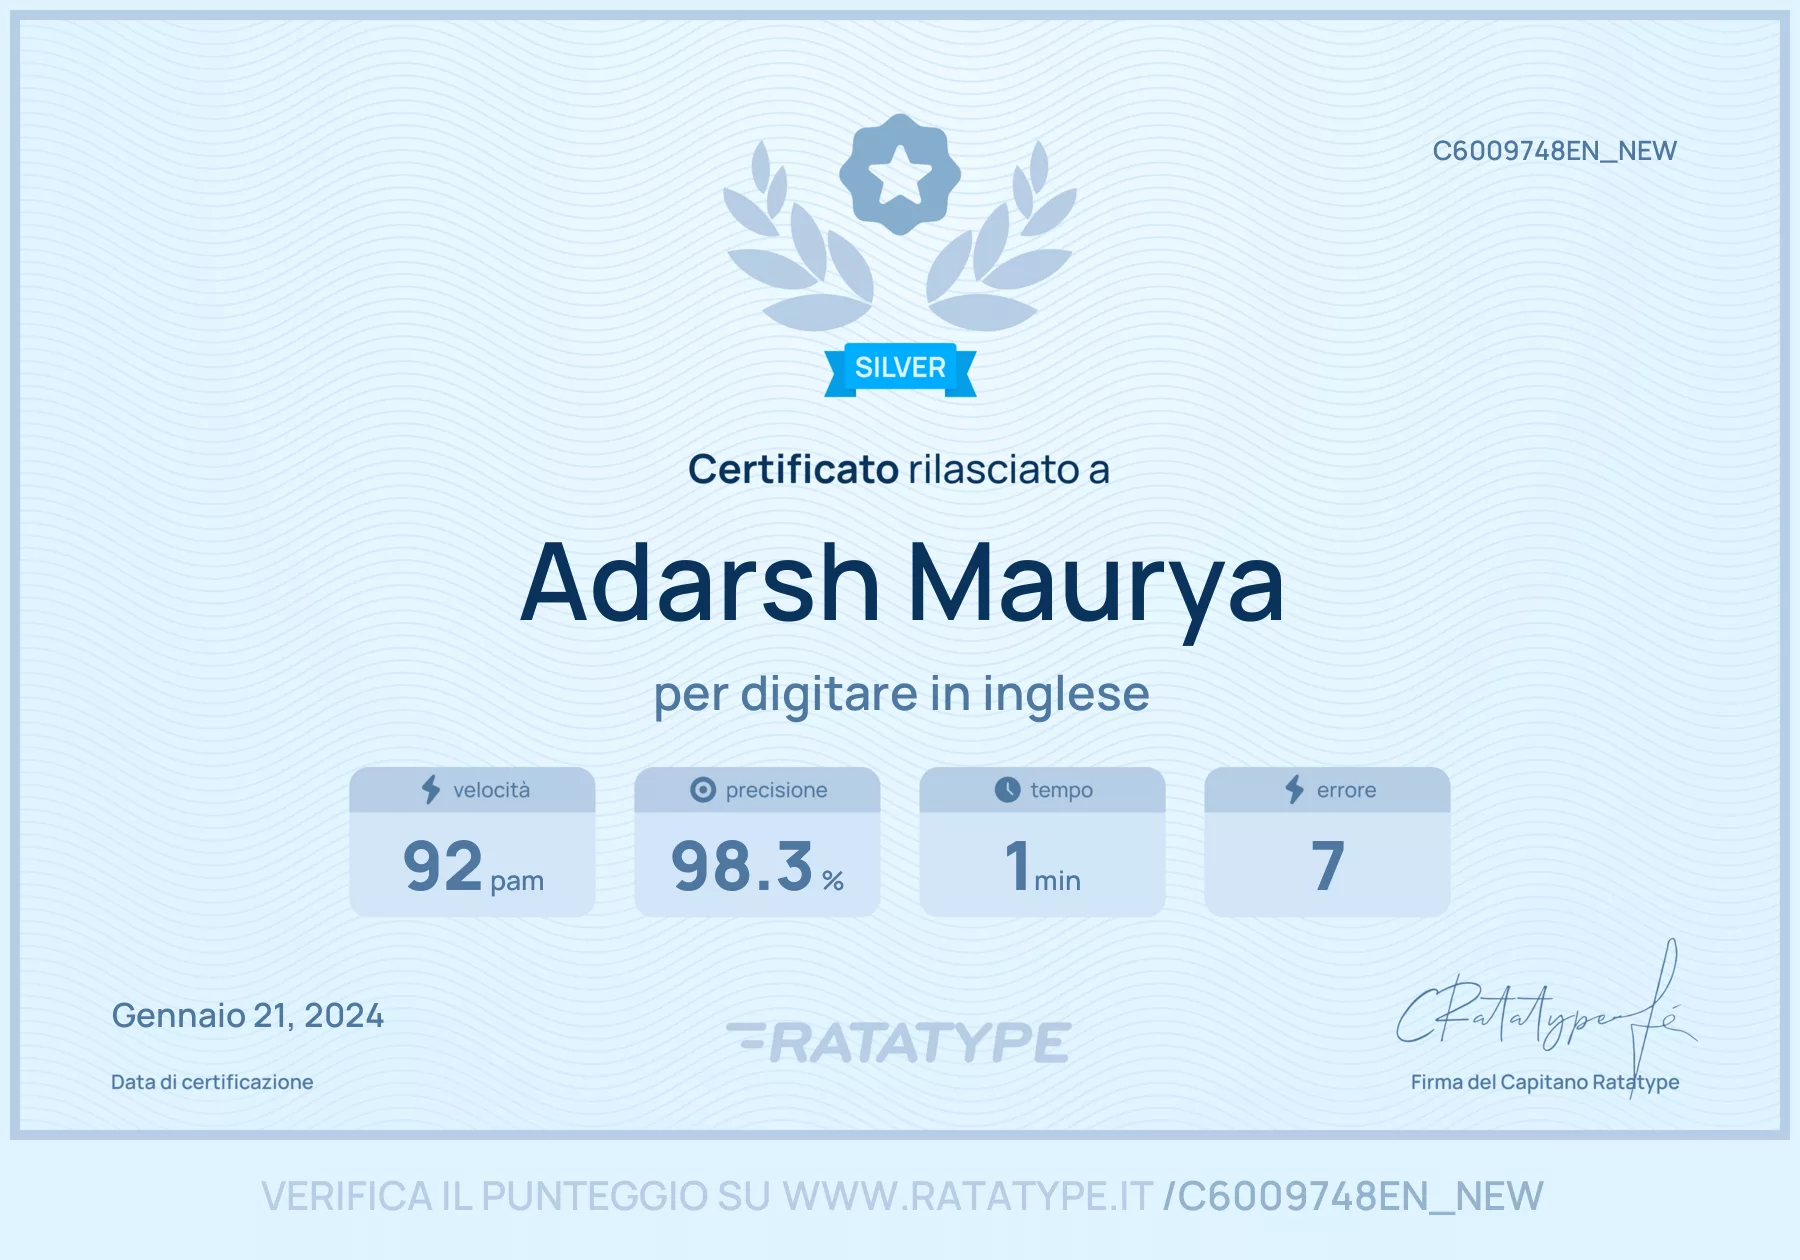This screenshot has height=1260, width=1800.
Task: Click the date Gennaio 21, 2024
Action: point(247,1016)
